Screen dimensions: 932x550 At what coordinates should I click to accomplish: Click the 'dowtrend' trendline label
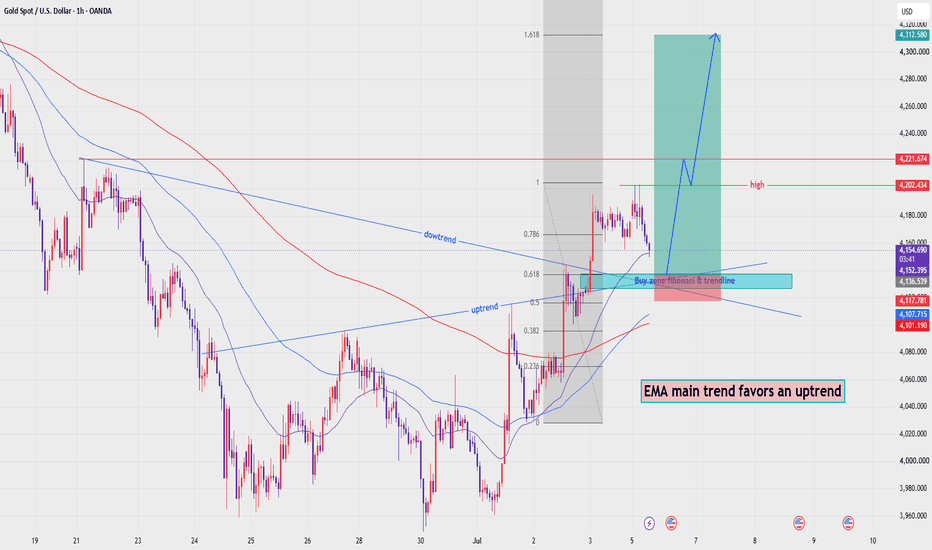440,237
